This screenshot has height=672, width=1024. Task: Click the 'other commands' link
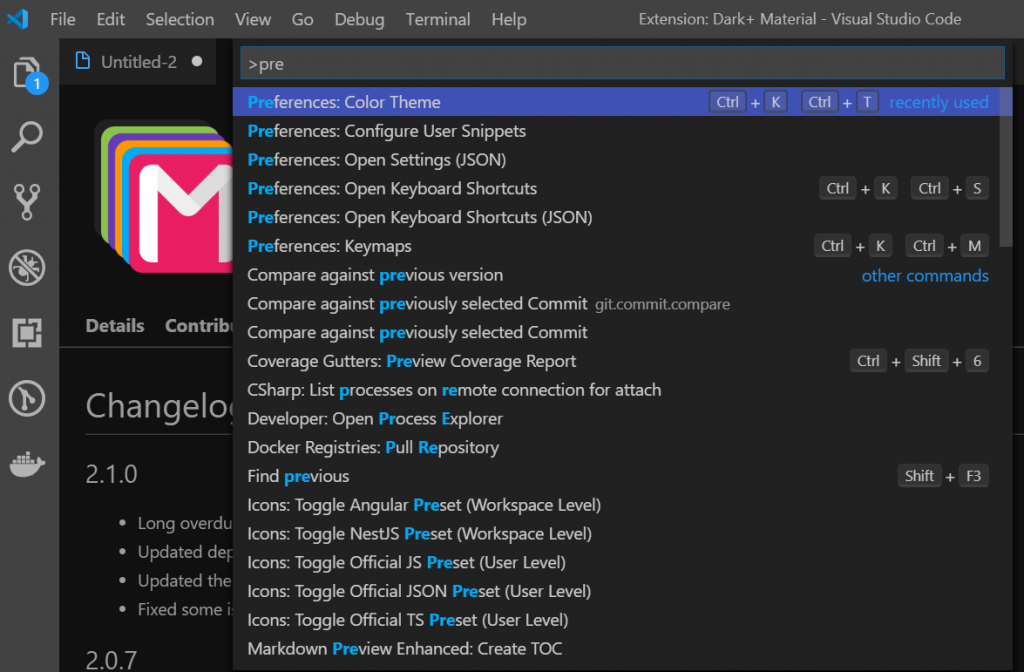click(x=925, y=275)
